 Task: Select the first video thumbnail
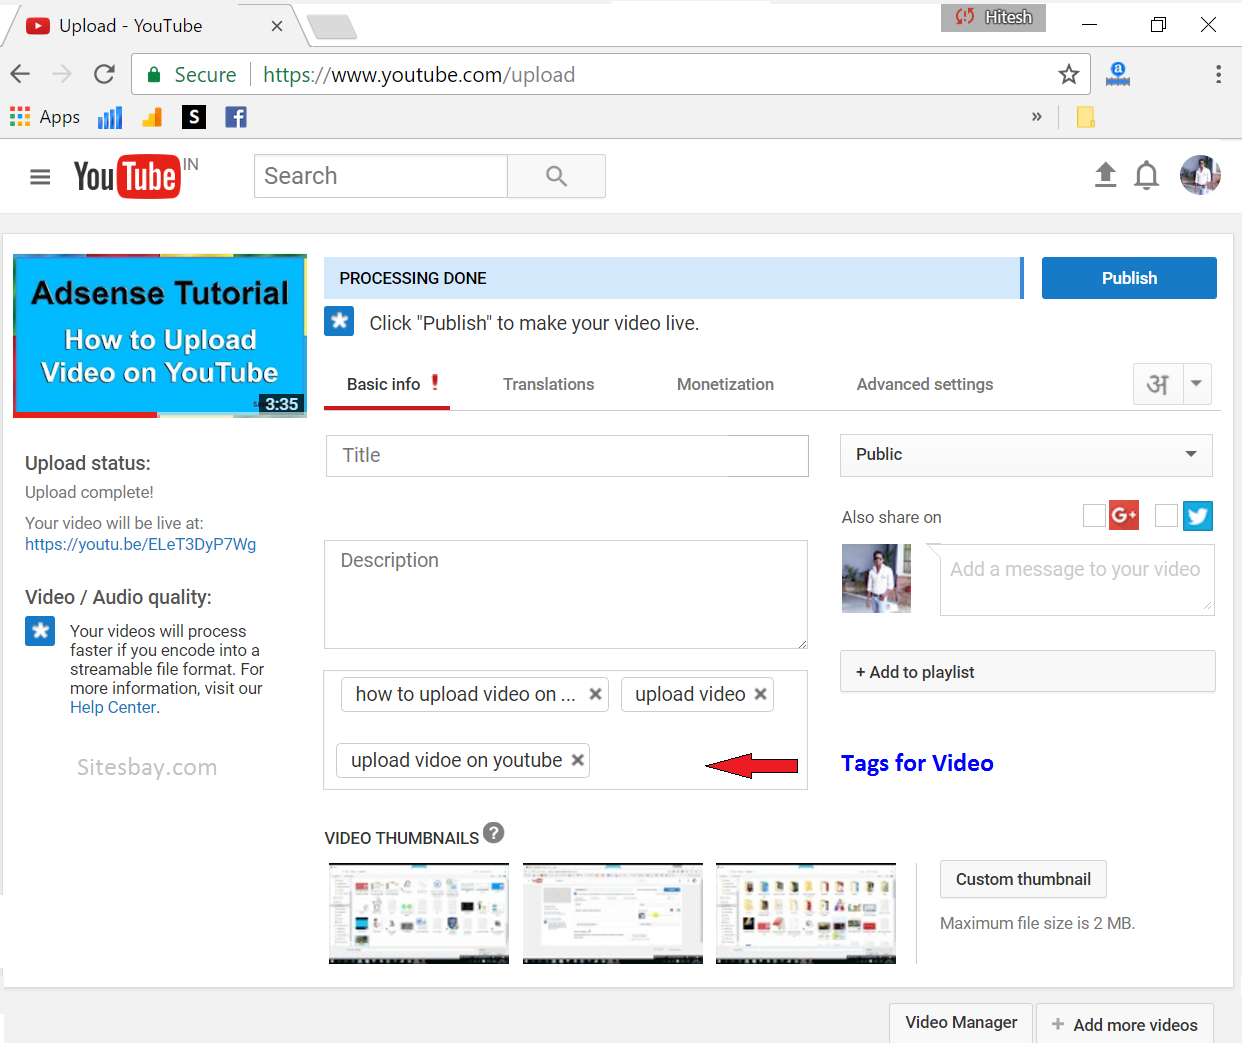point(419,913)
